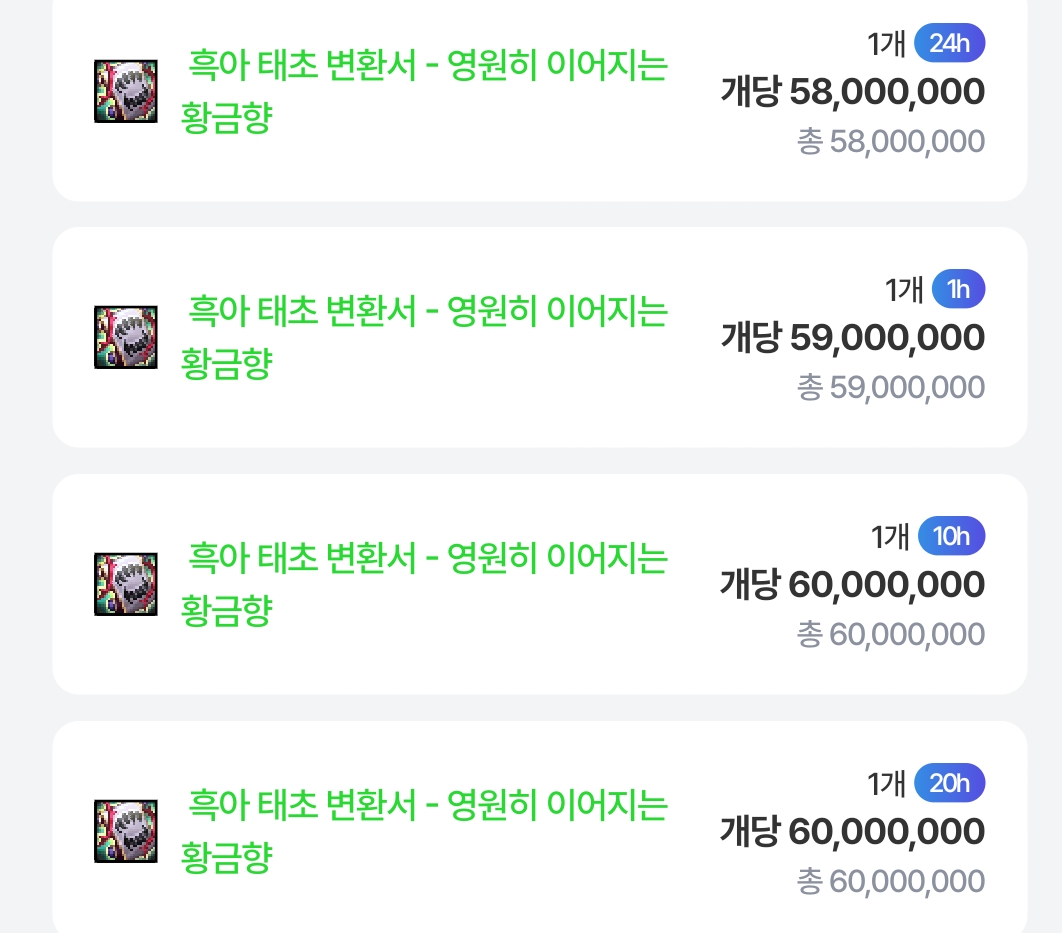Click the 총 58,000,000 total price
The width and height of the screenshot is (1062, 933).
(x=890, y=141)
